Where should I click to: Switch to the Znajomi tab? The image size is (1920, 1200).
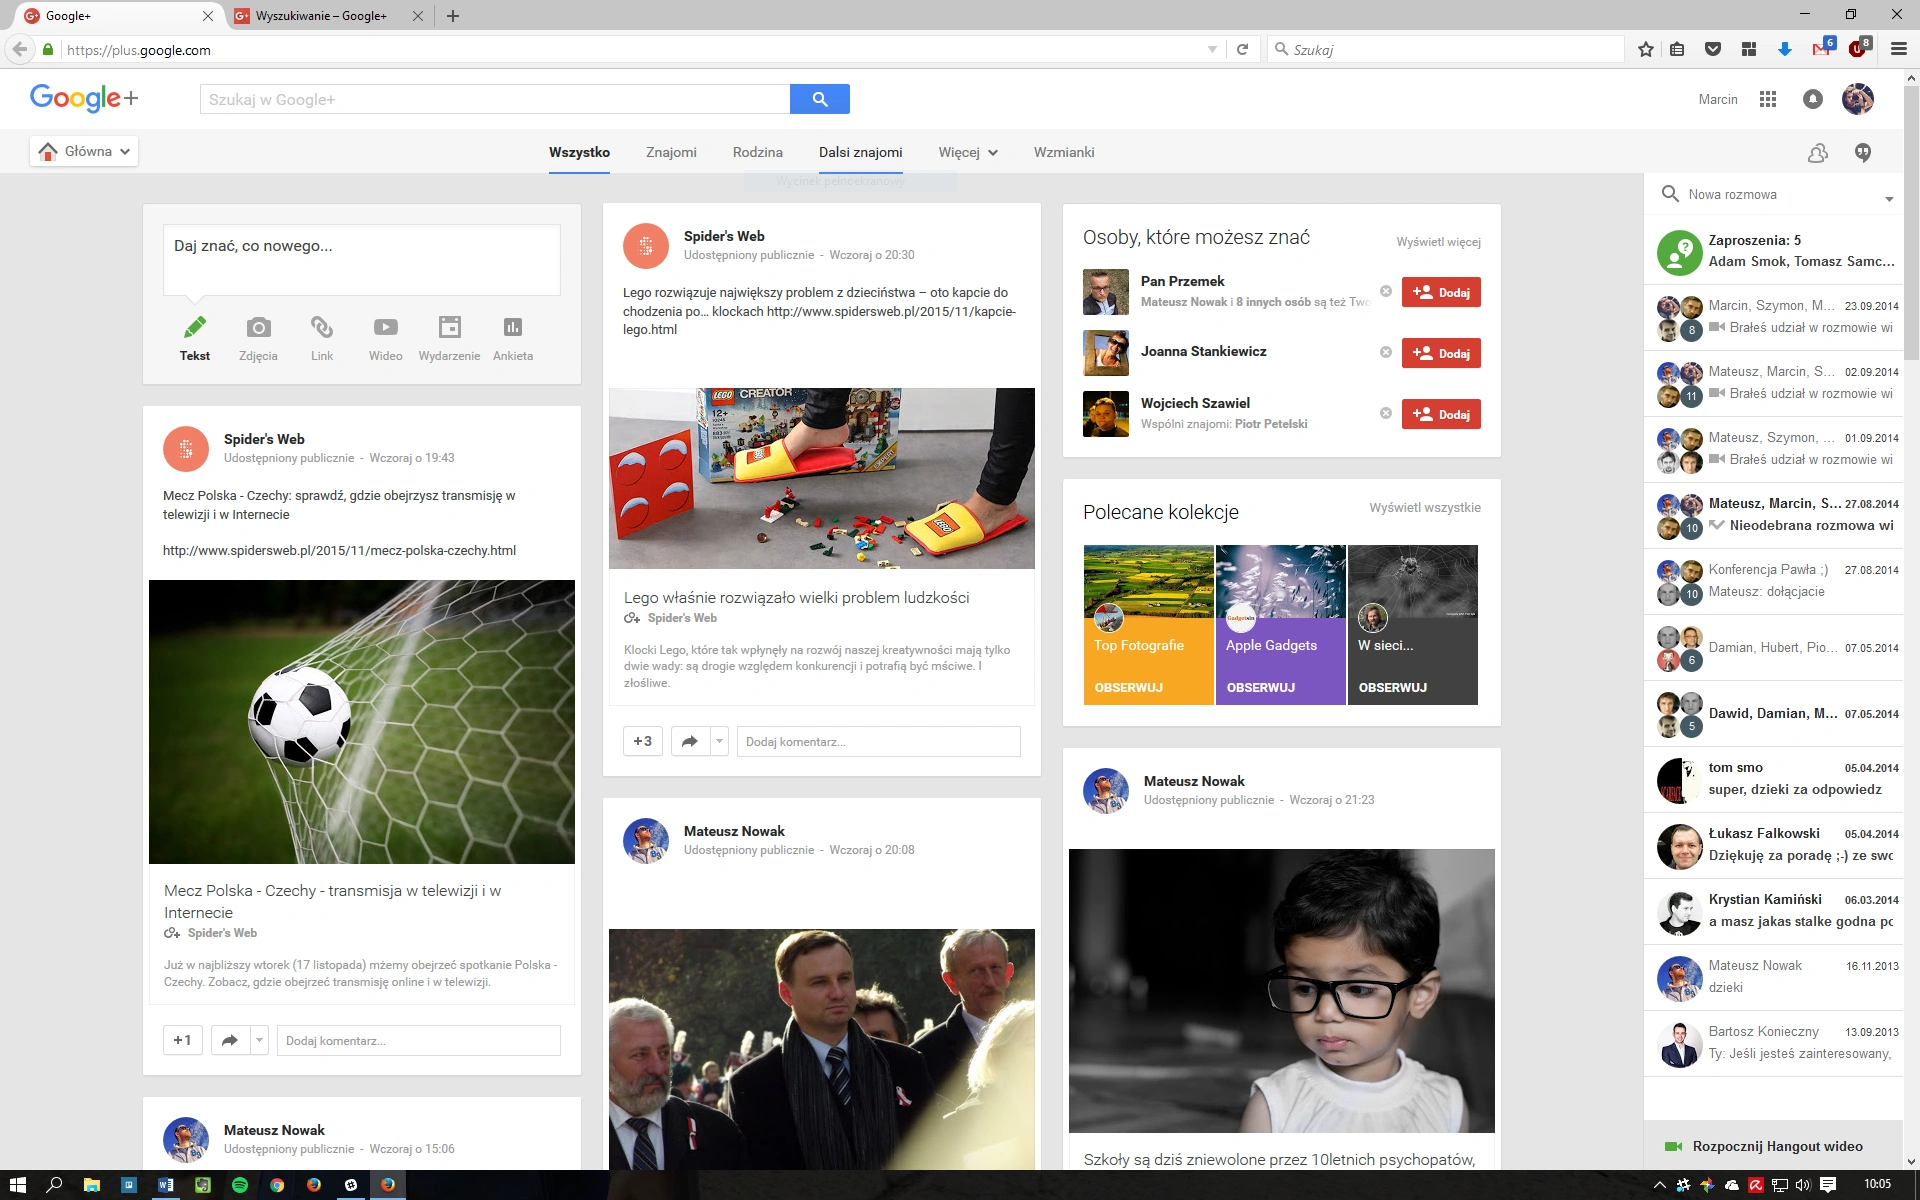(671, 152)
